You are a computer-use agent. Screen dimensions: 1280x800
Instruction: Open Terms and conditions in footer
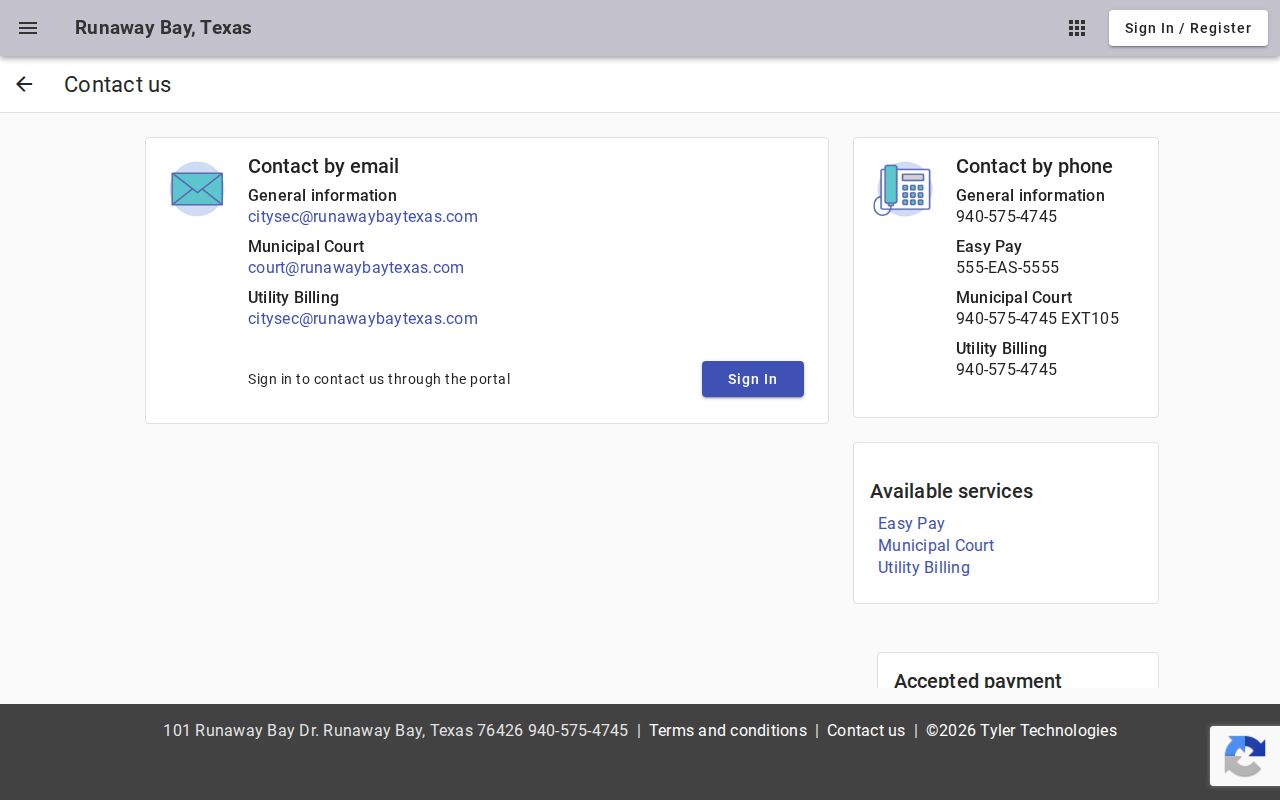pyautogui.click(x=728, y=730)
